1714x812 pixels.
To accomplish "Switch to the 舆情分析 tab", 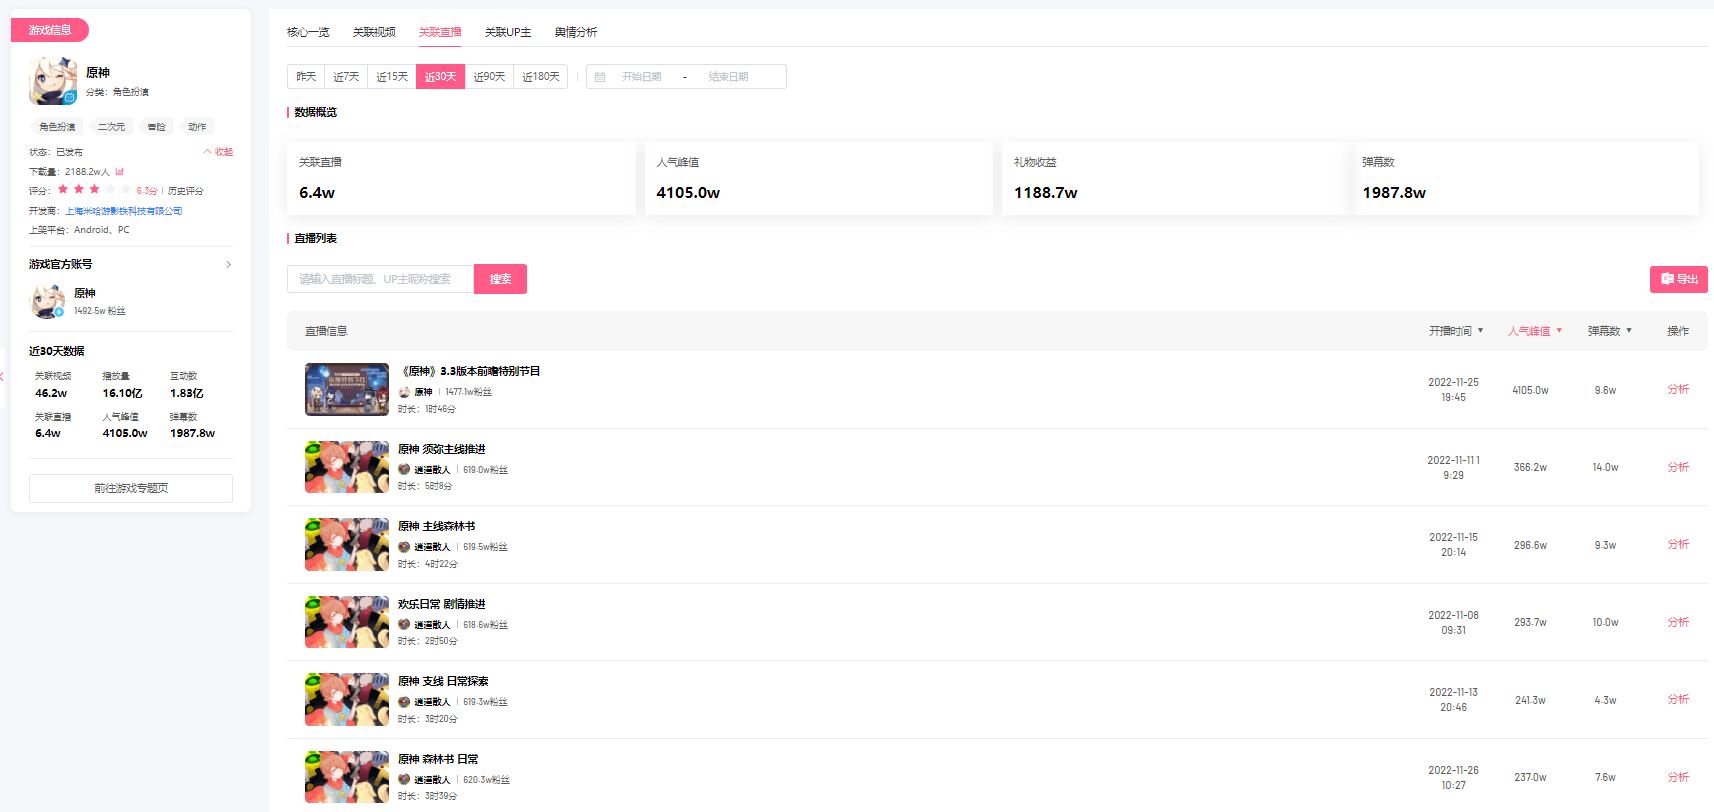I will [x=576, y=32].
